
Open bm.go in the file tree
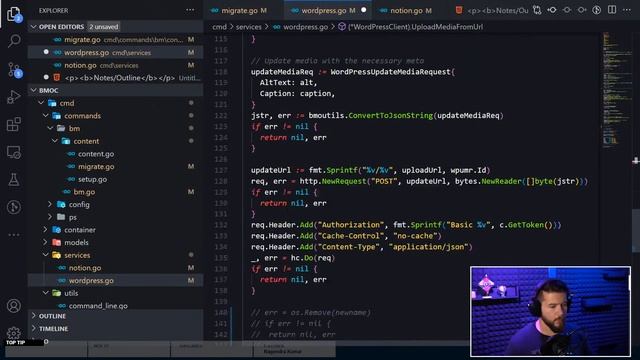[x=116, y=192]
